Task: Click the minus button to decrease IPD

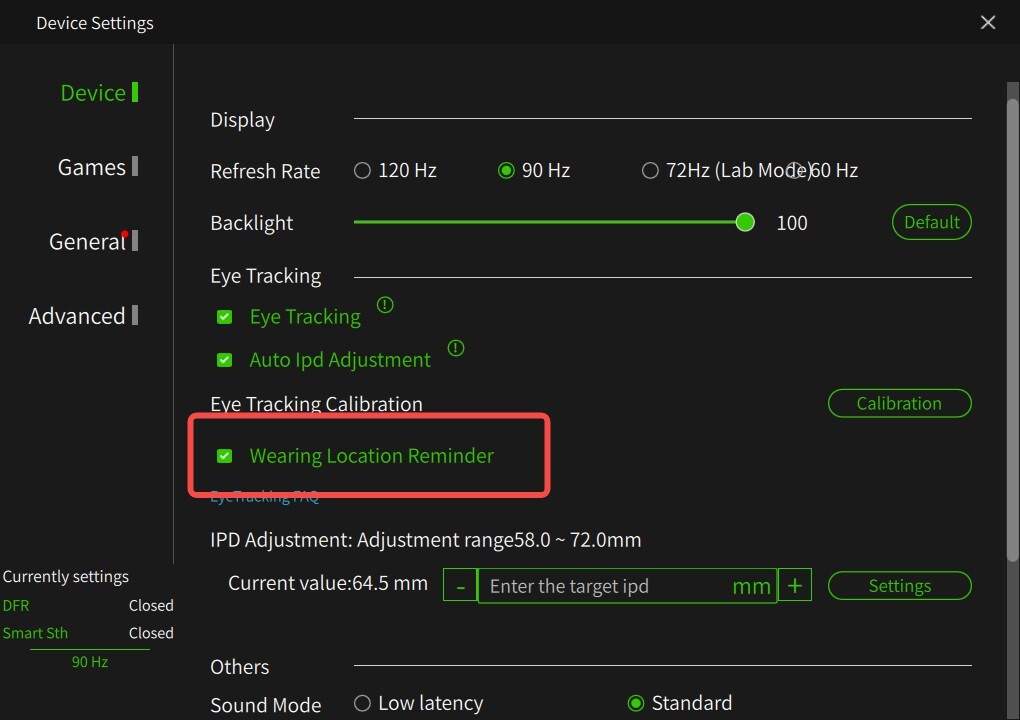Action: 460,586
